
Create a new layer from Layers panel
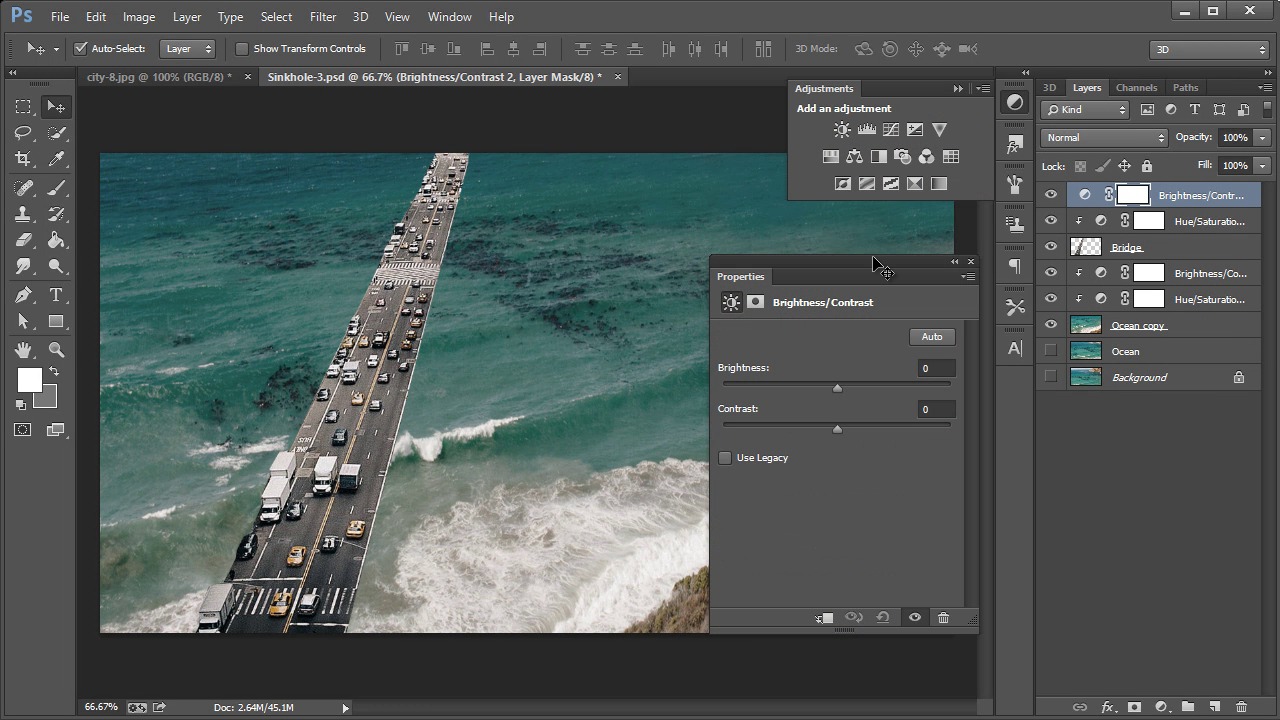(1215, 707)
